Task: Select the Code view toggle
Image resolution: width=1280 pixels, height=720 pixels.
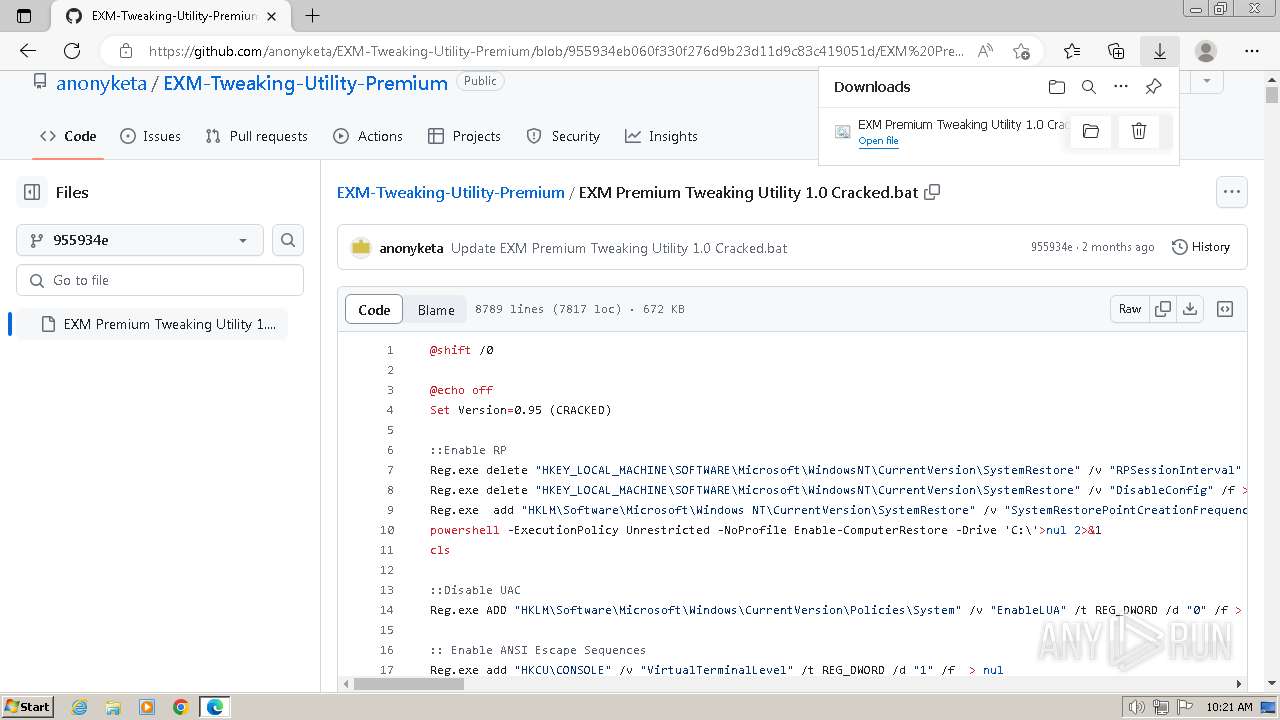Action: tap(374, 310)
